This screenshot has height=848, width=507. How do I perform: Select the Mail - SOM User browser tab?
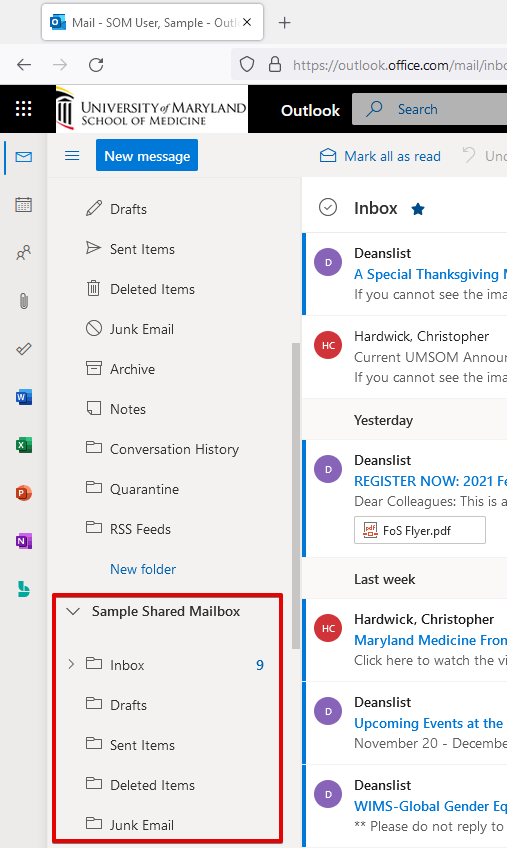point(152,22)
